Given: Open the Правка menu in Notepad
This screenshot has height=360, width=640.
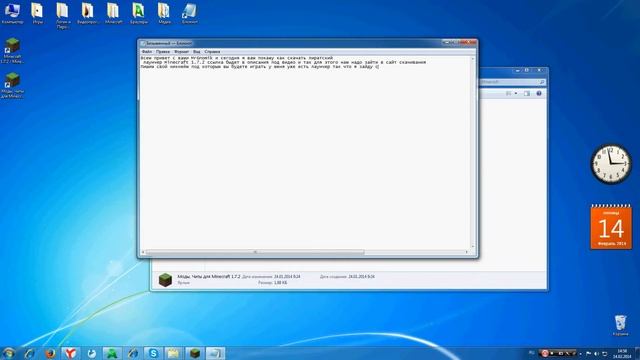Looking at the screenshot, I should 162,52.
